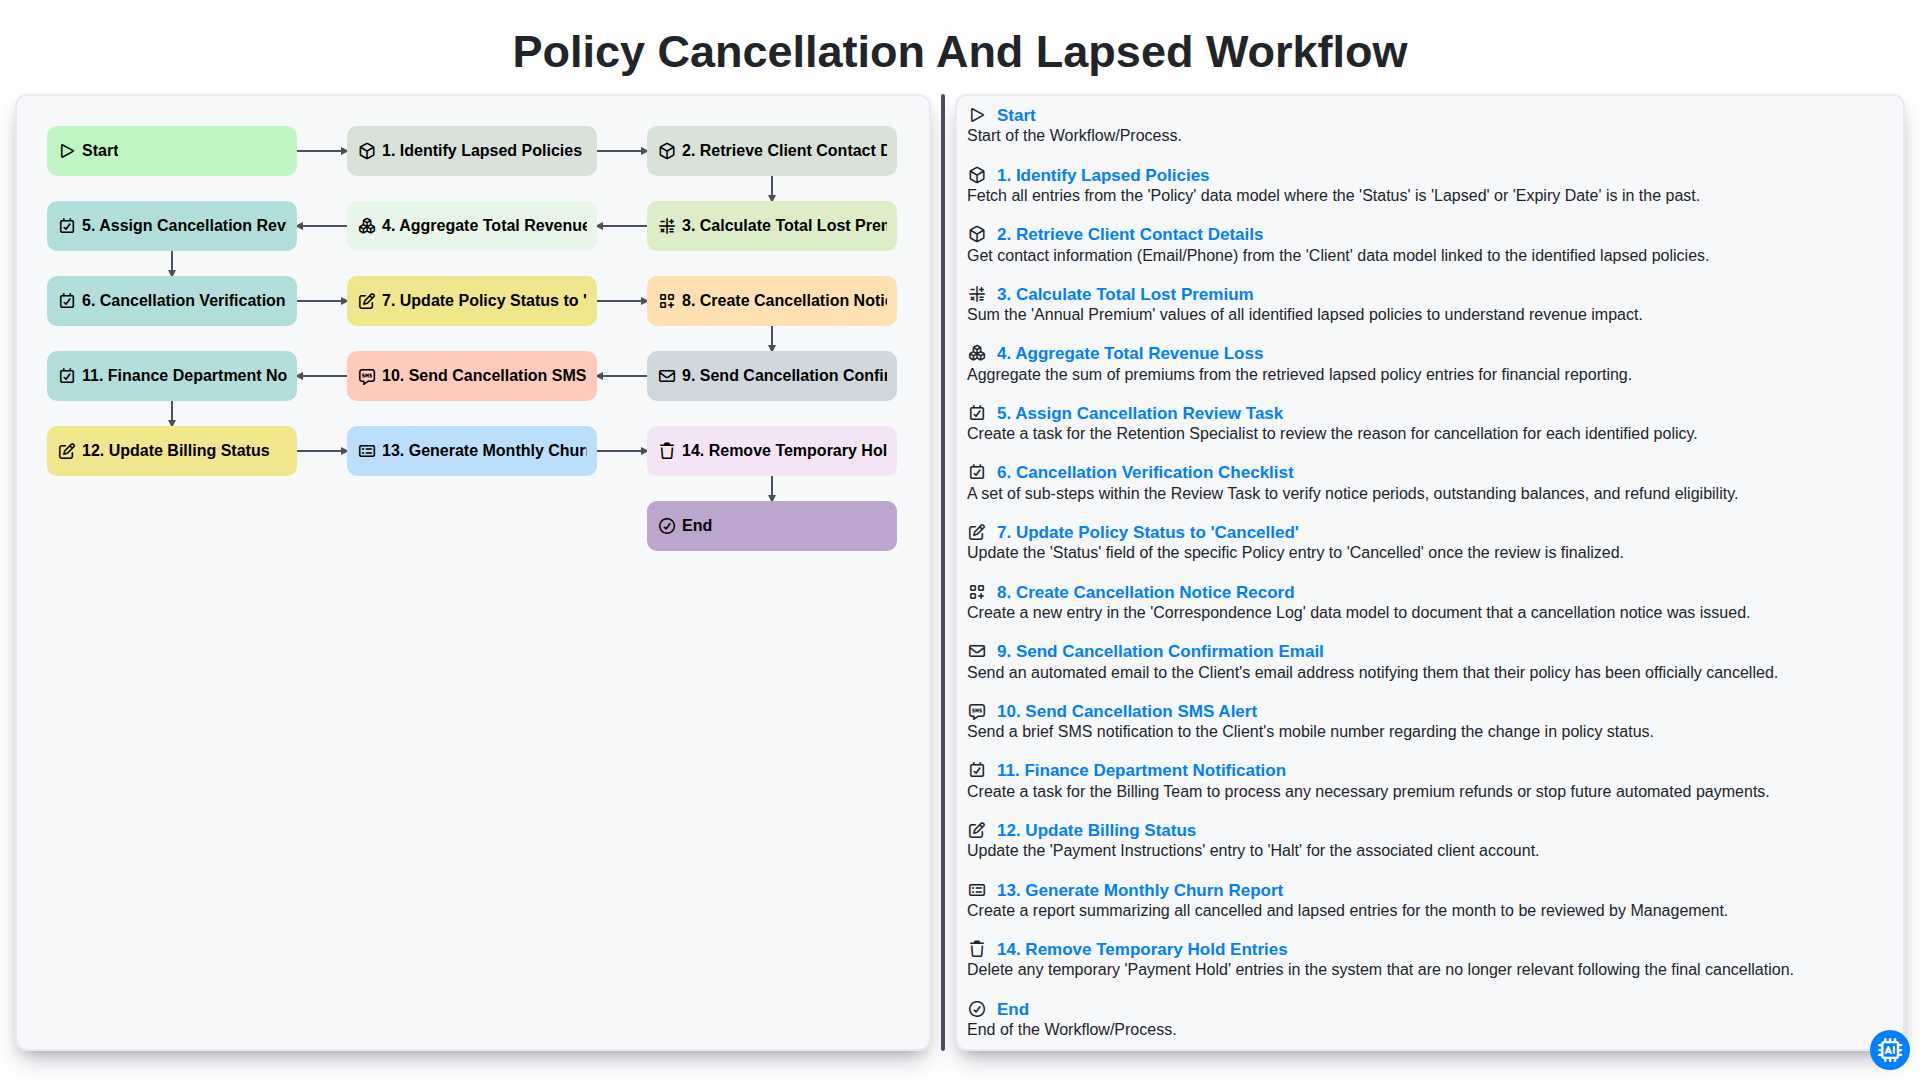This screenshot has height=1080, width=1920.
Task: Click the grid-plus icon in Create Cancellation Notice node
Action: point(667,301)
